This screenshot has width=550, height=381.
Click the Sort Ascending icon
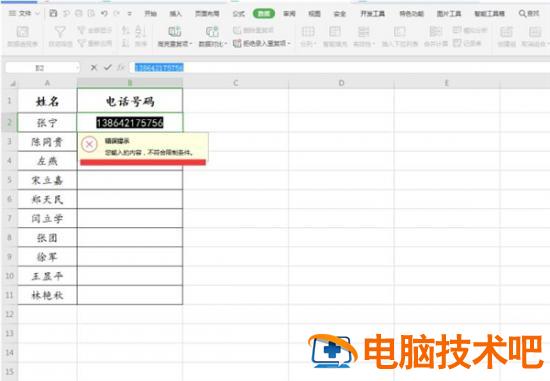(x=125, y=31)
